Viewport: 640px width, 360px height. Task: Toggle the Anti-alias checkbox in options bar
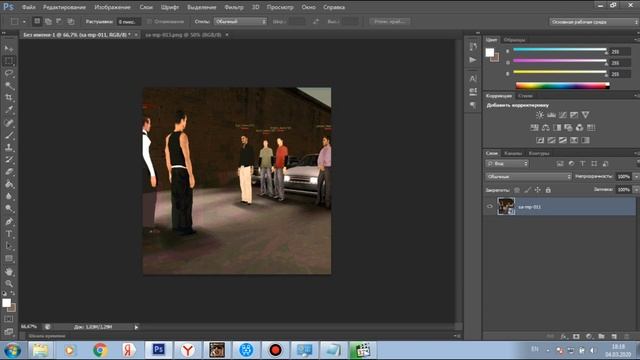149,21
